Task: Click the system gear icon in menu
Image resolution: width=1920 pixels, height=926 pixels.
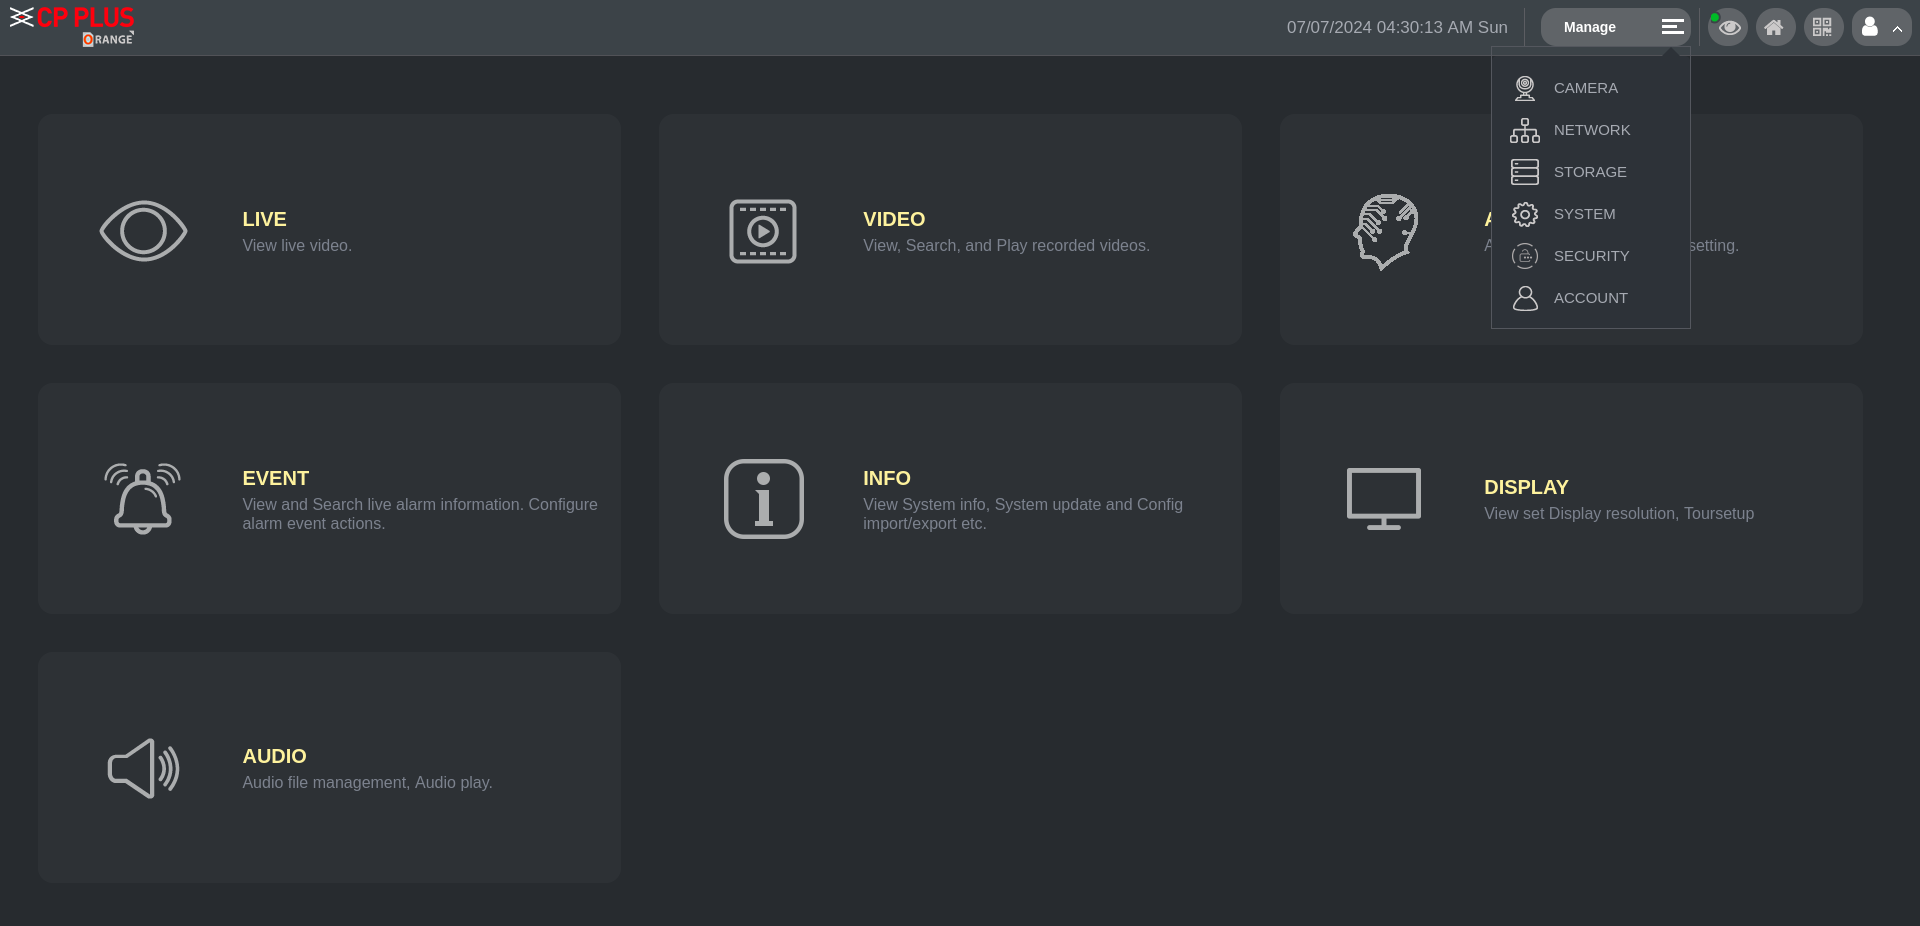Action: click(x=1525, y=214)
